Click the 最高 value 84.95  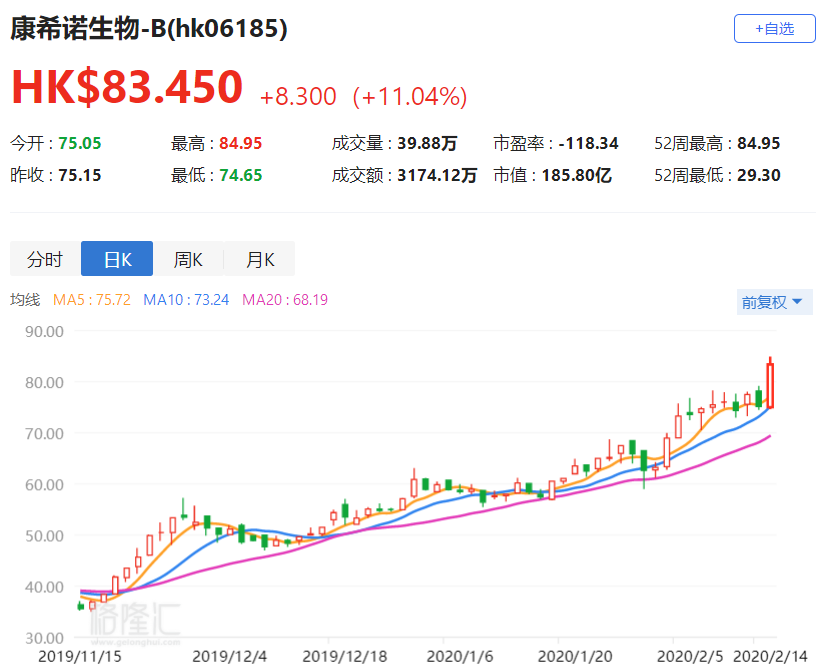(240, 143)
